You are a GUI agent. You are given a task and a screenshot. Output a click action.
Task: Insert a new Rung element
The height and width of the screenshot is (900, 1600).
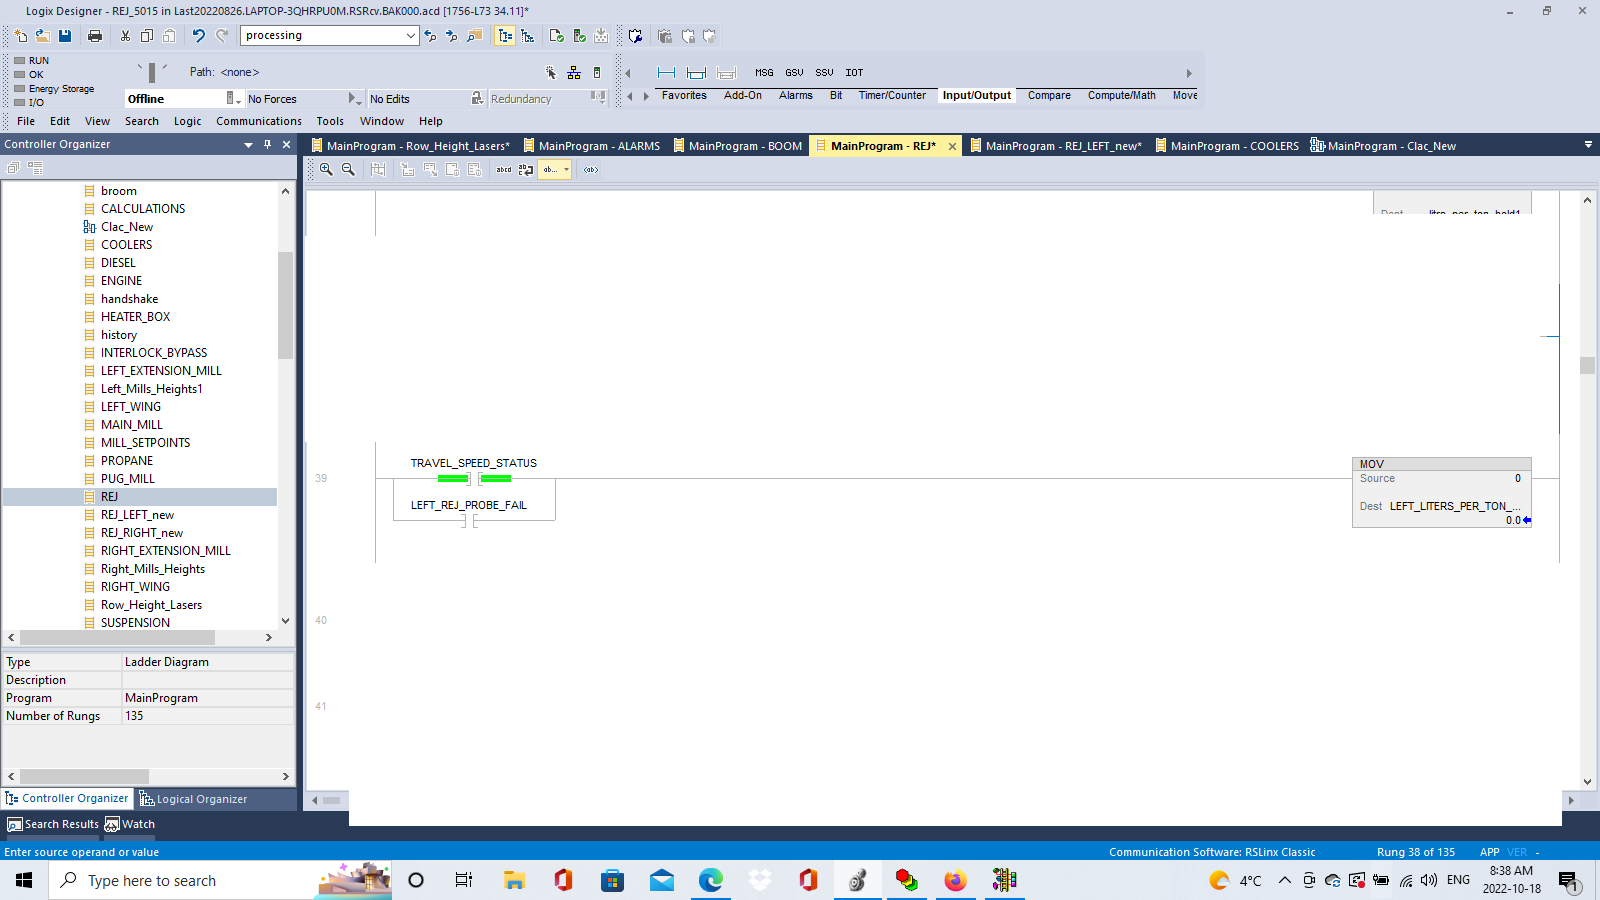tap(666, 72)
